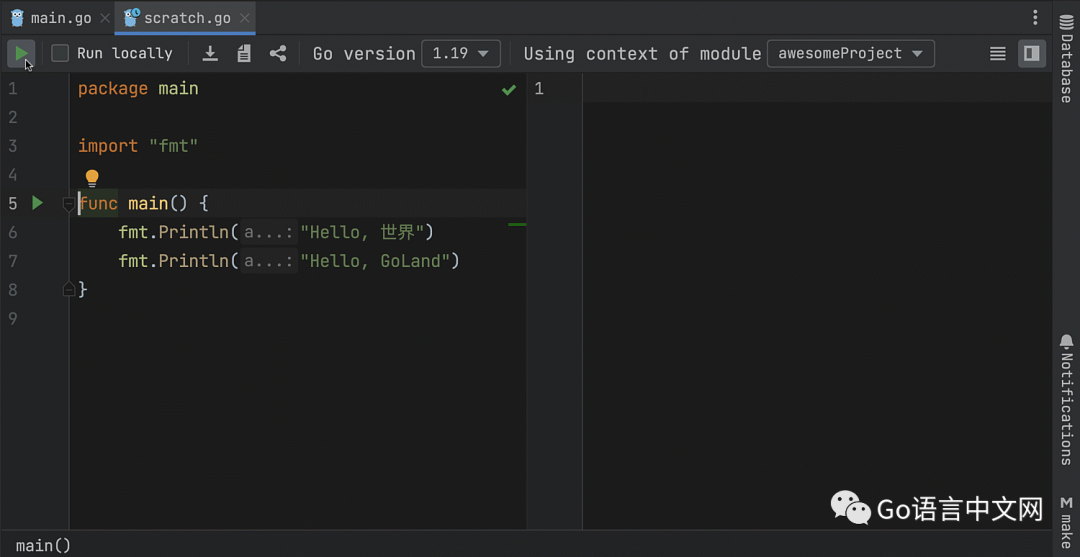The image size is (1080, 557).
Task: Click the share icon in the toolbar
Action: [x=278, y=54]
